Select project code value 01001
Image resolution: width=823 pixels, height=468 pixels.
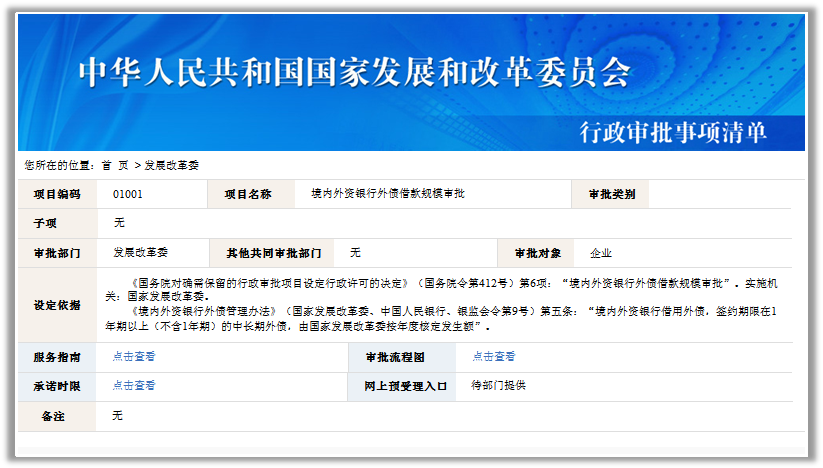[128, 194]
